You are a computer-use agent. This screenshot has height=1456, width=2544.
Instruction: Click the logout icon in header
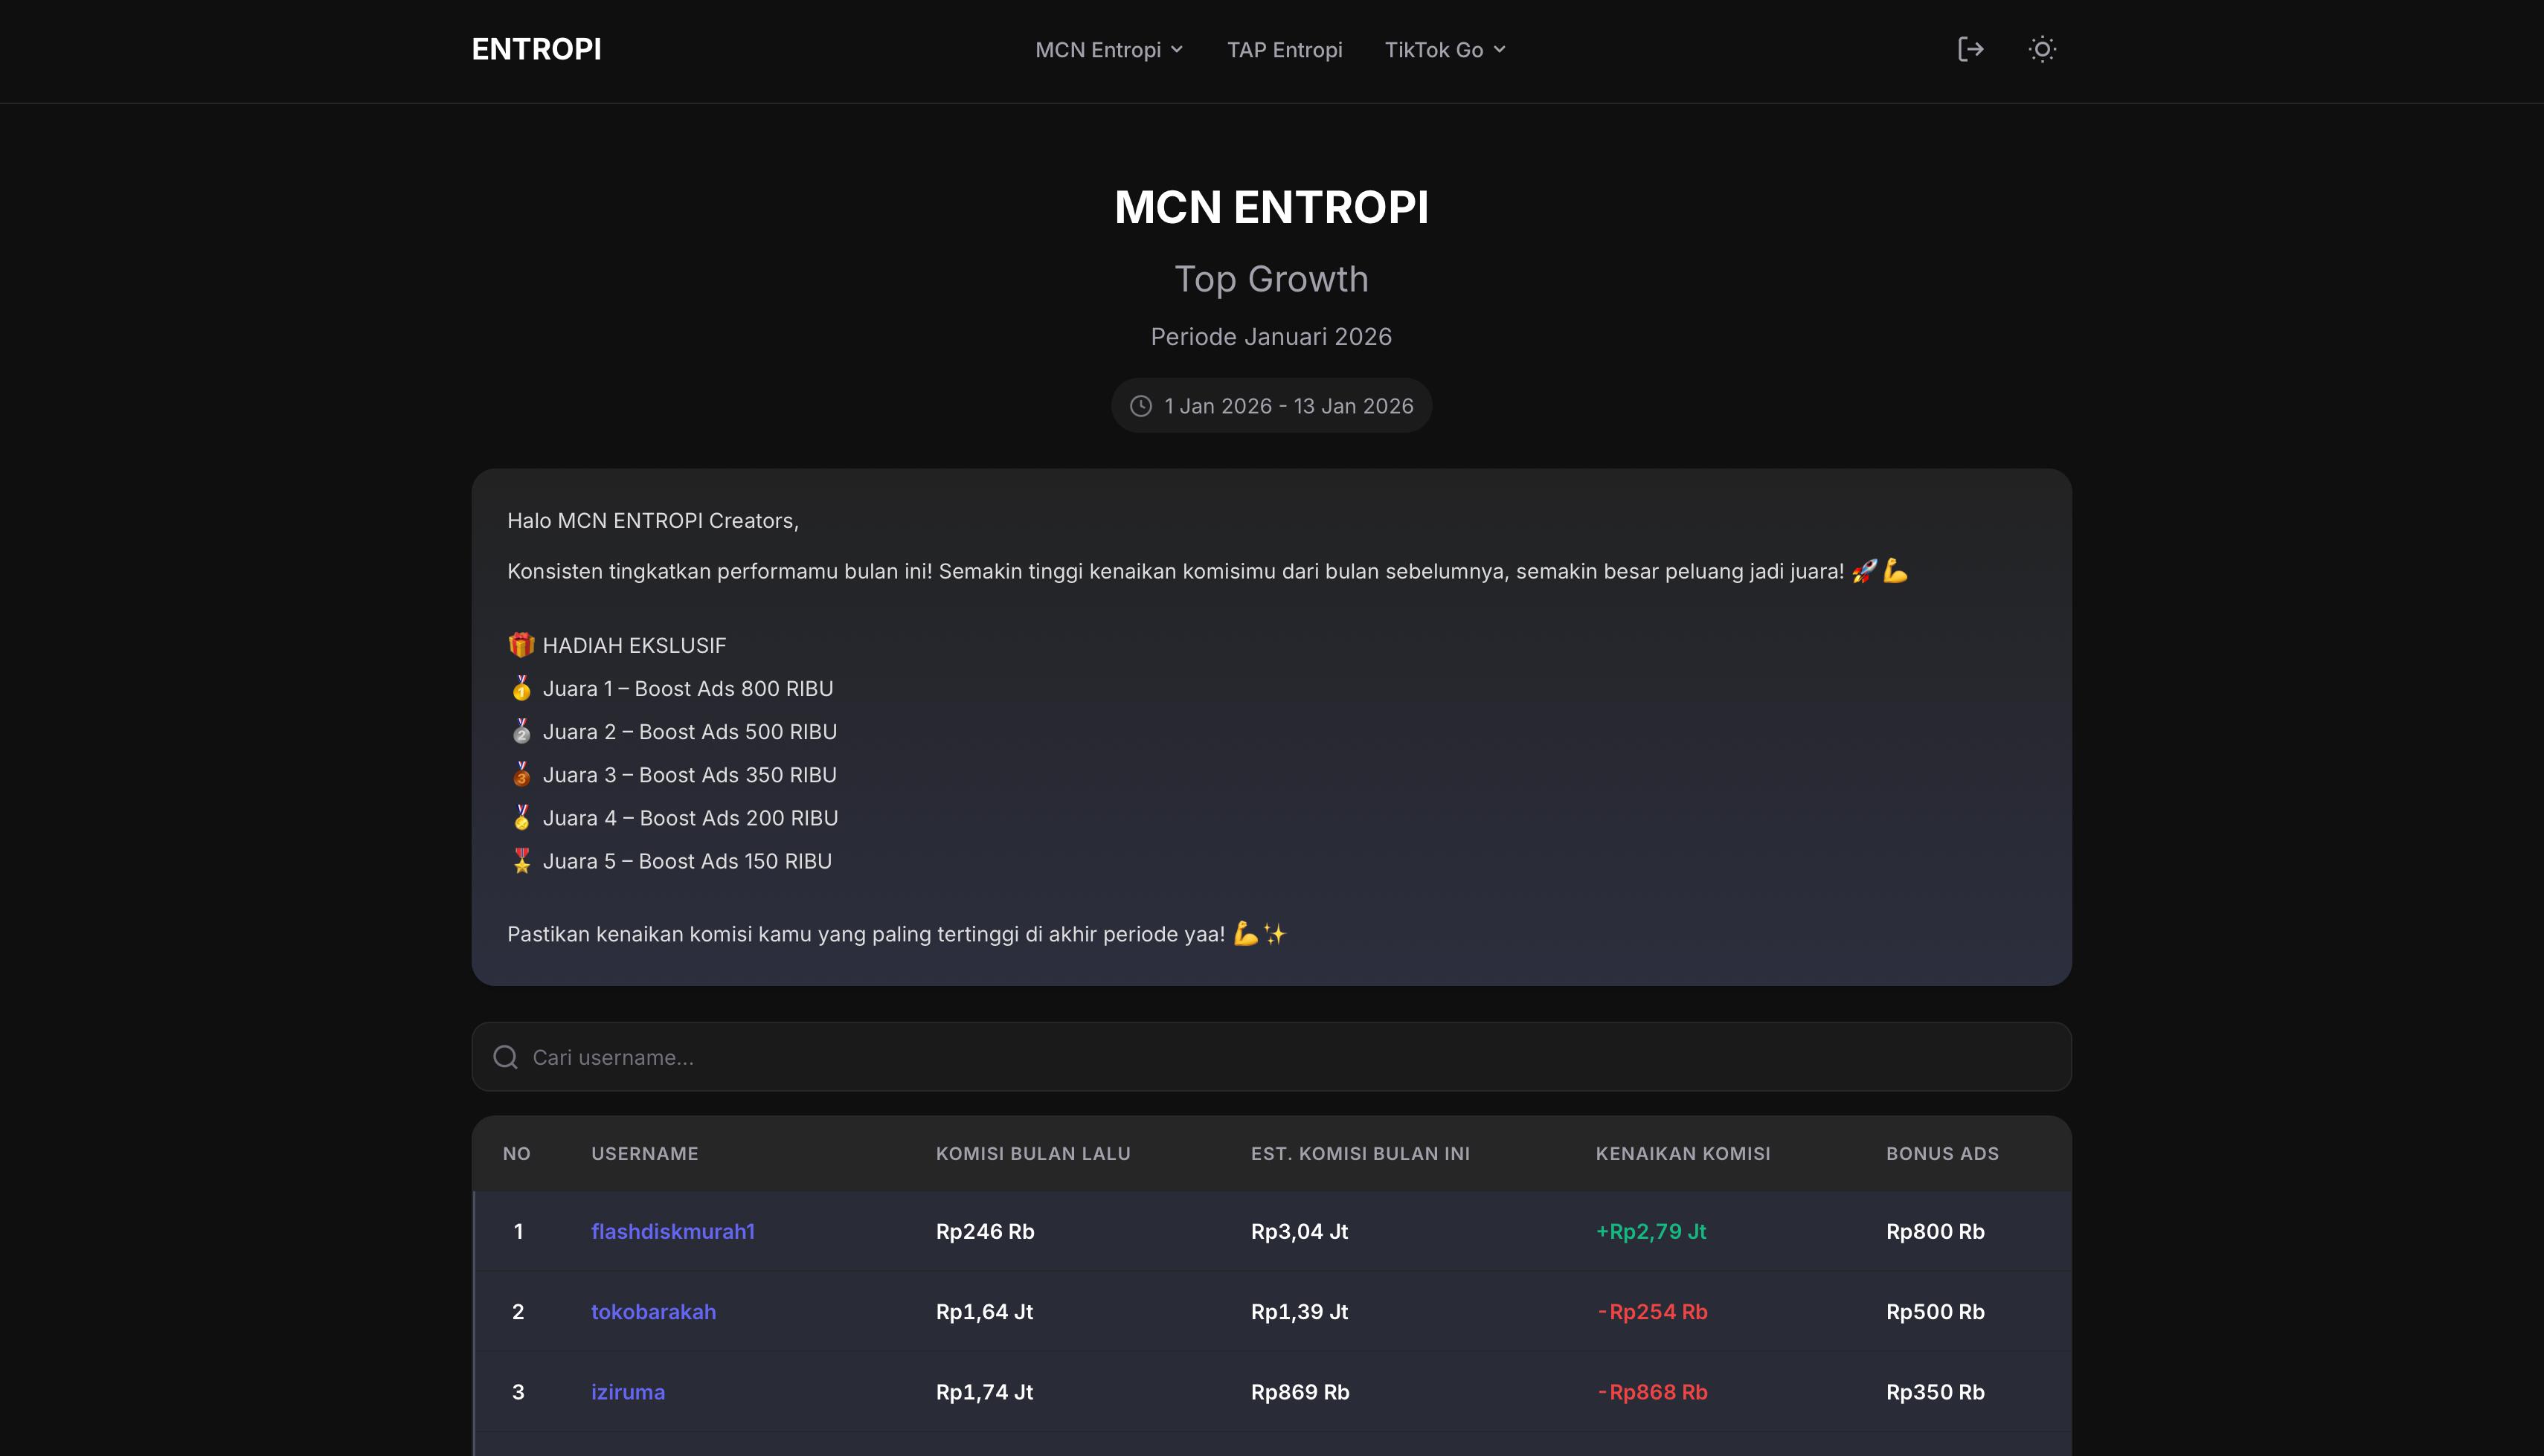[1970, 49]
